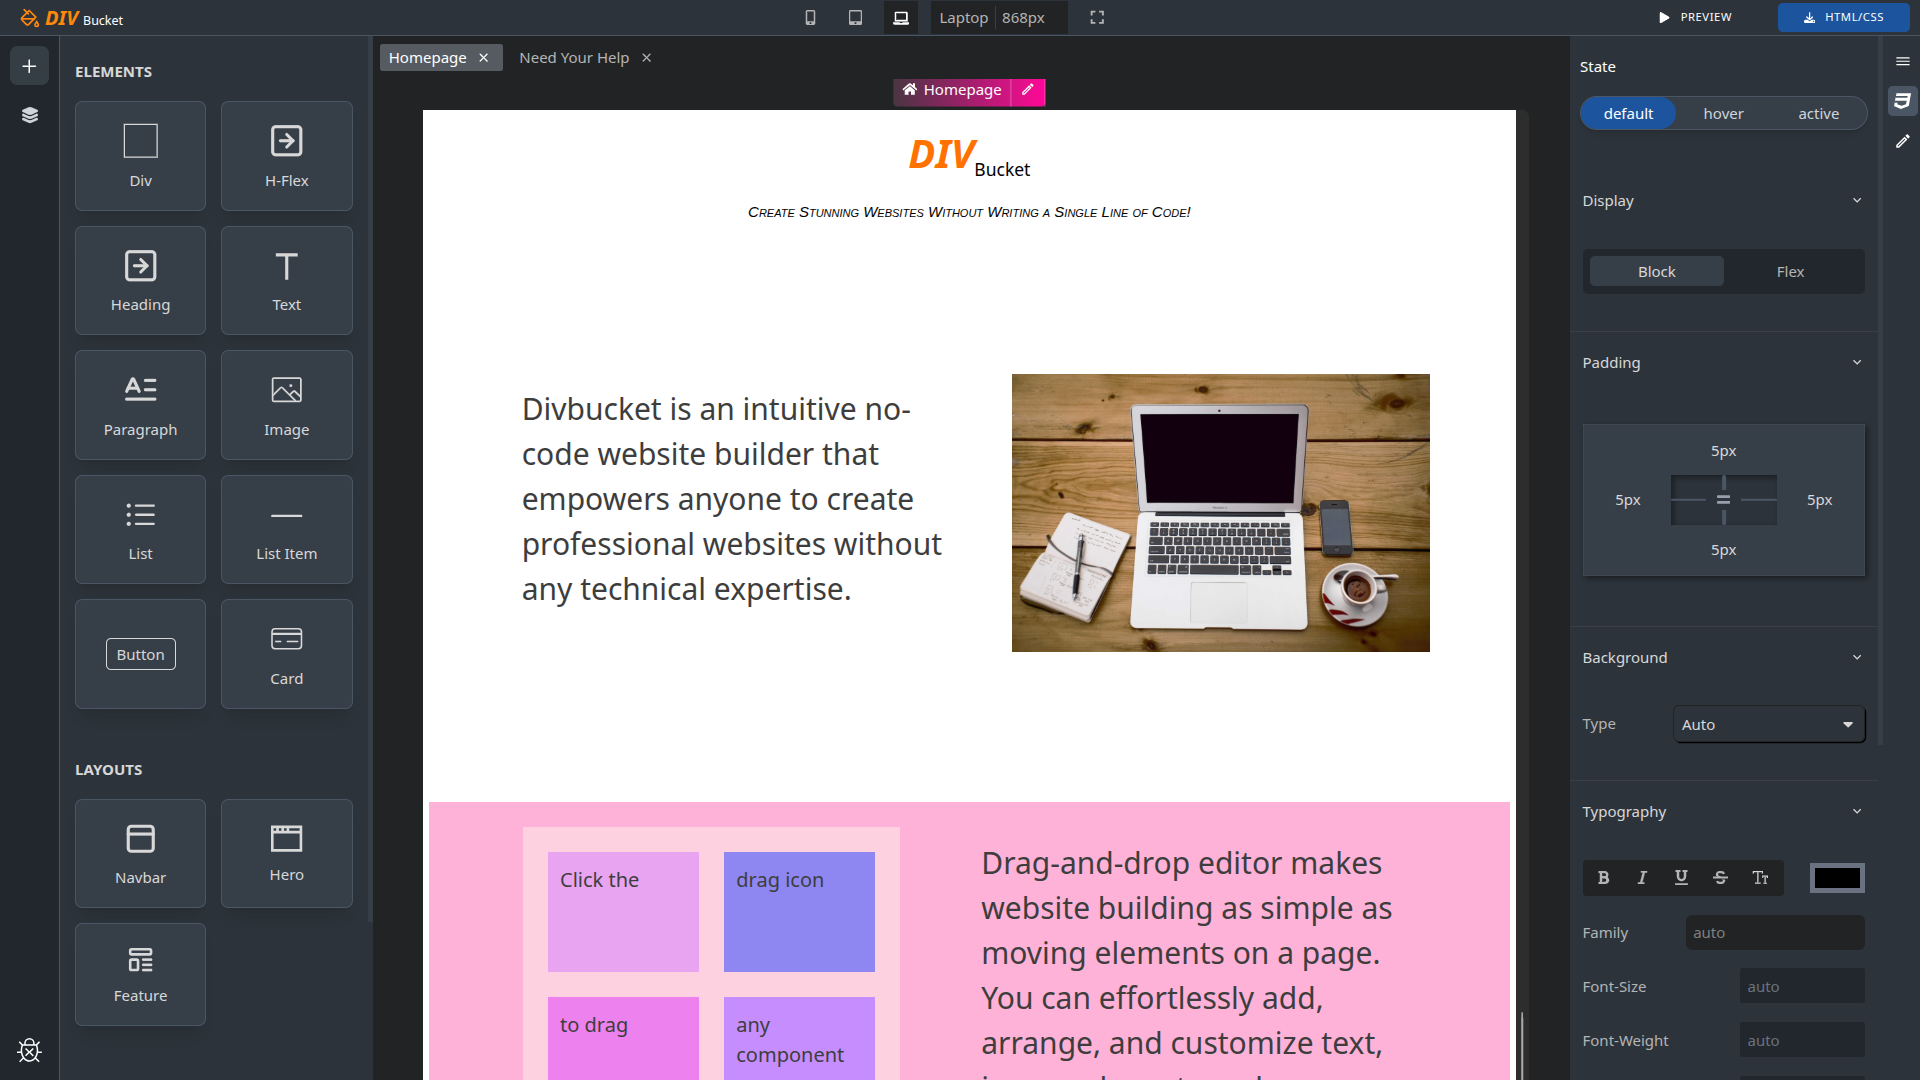The image size is (1920, 1080).
Task: Add a Div element
Action: pos(140,156)
